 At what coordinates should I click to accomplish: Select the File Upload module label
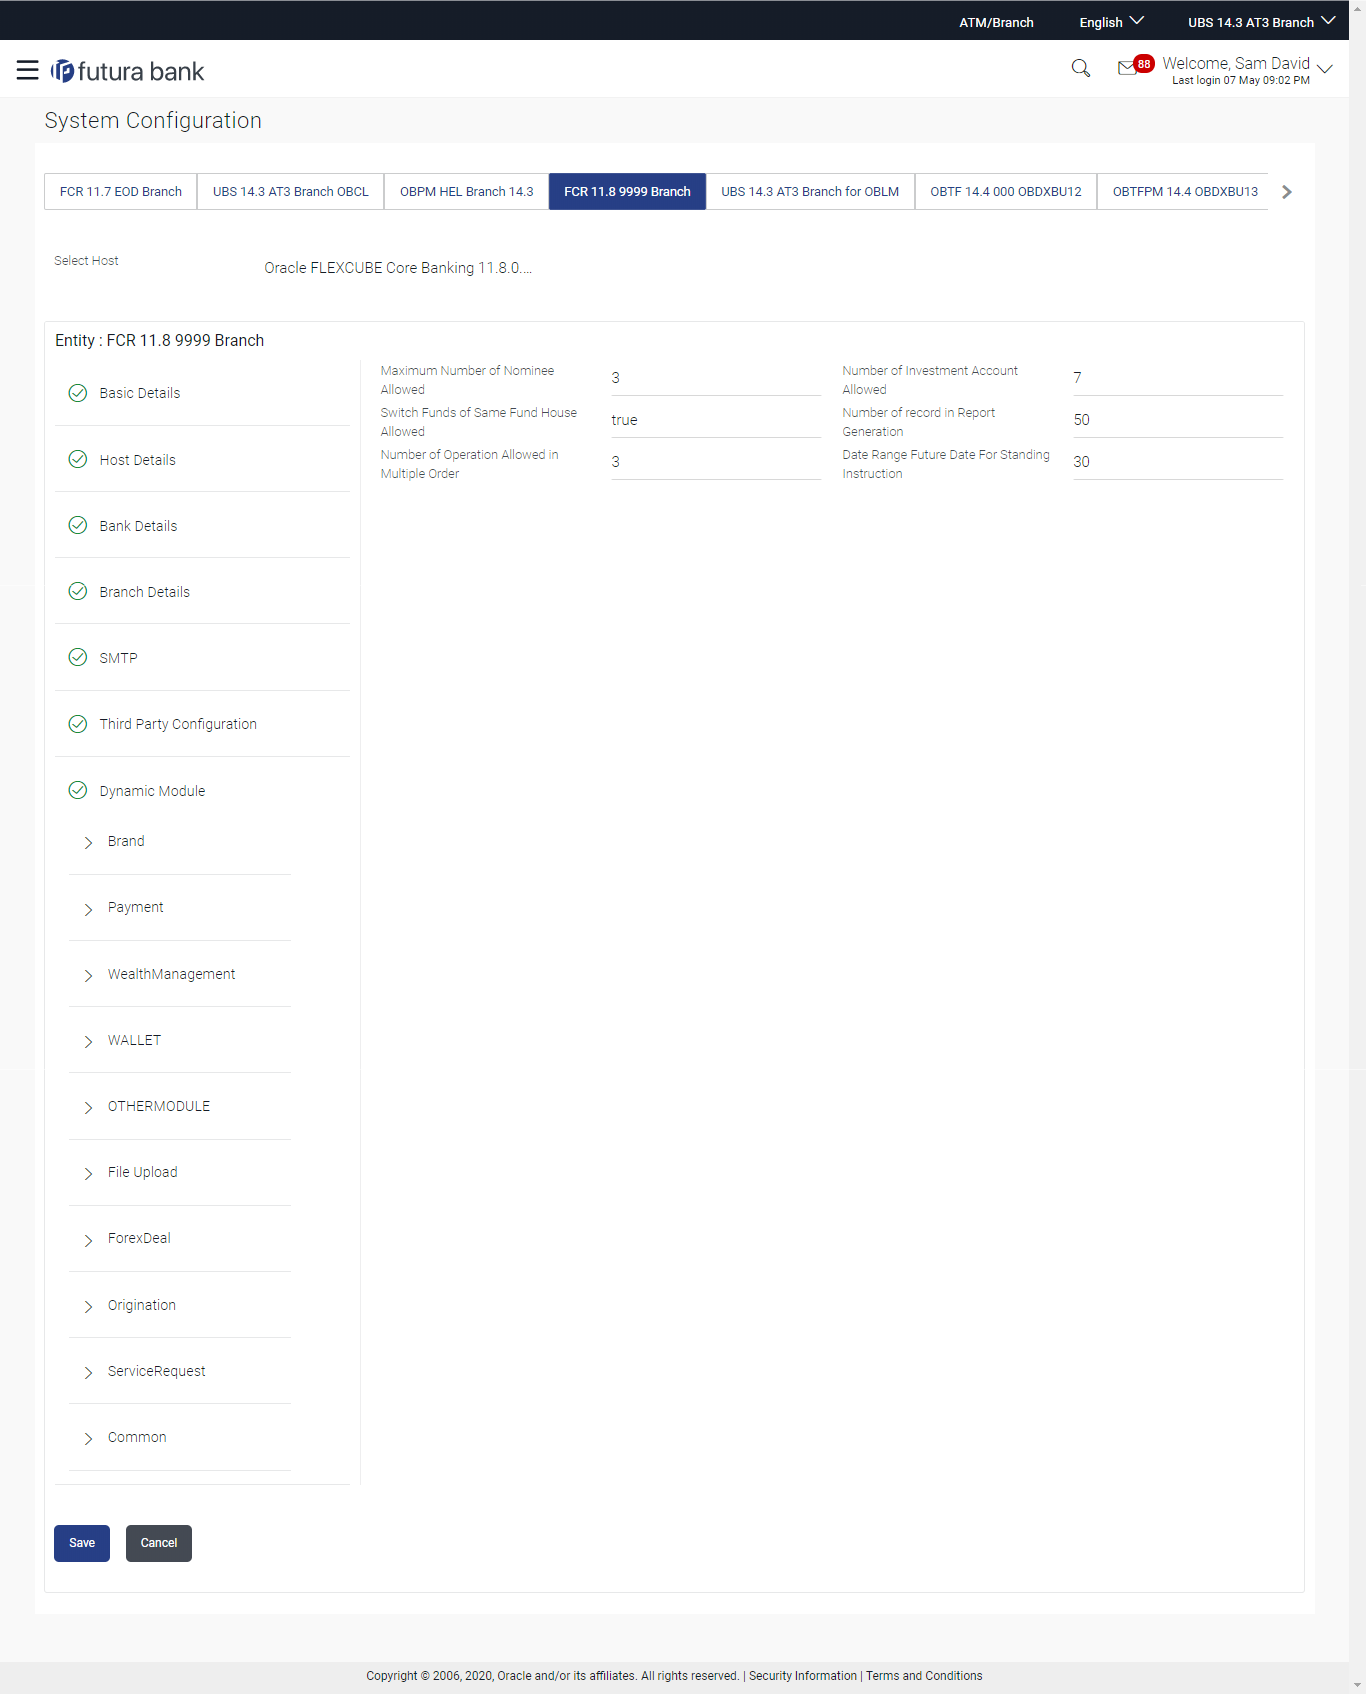[142, 1172]
